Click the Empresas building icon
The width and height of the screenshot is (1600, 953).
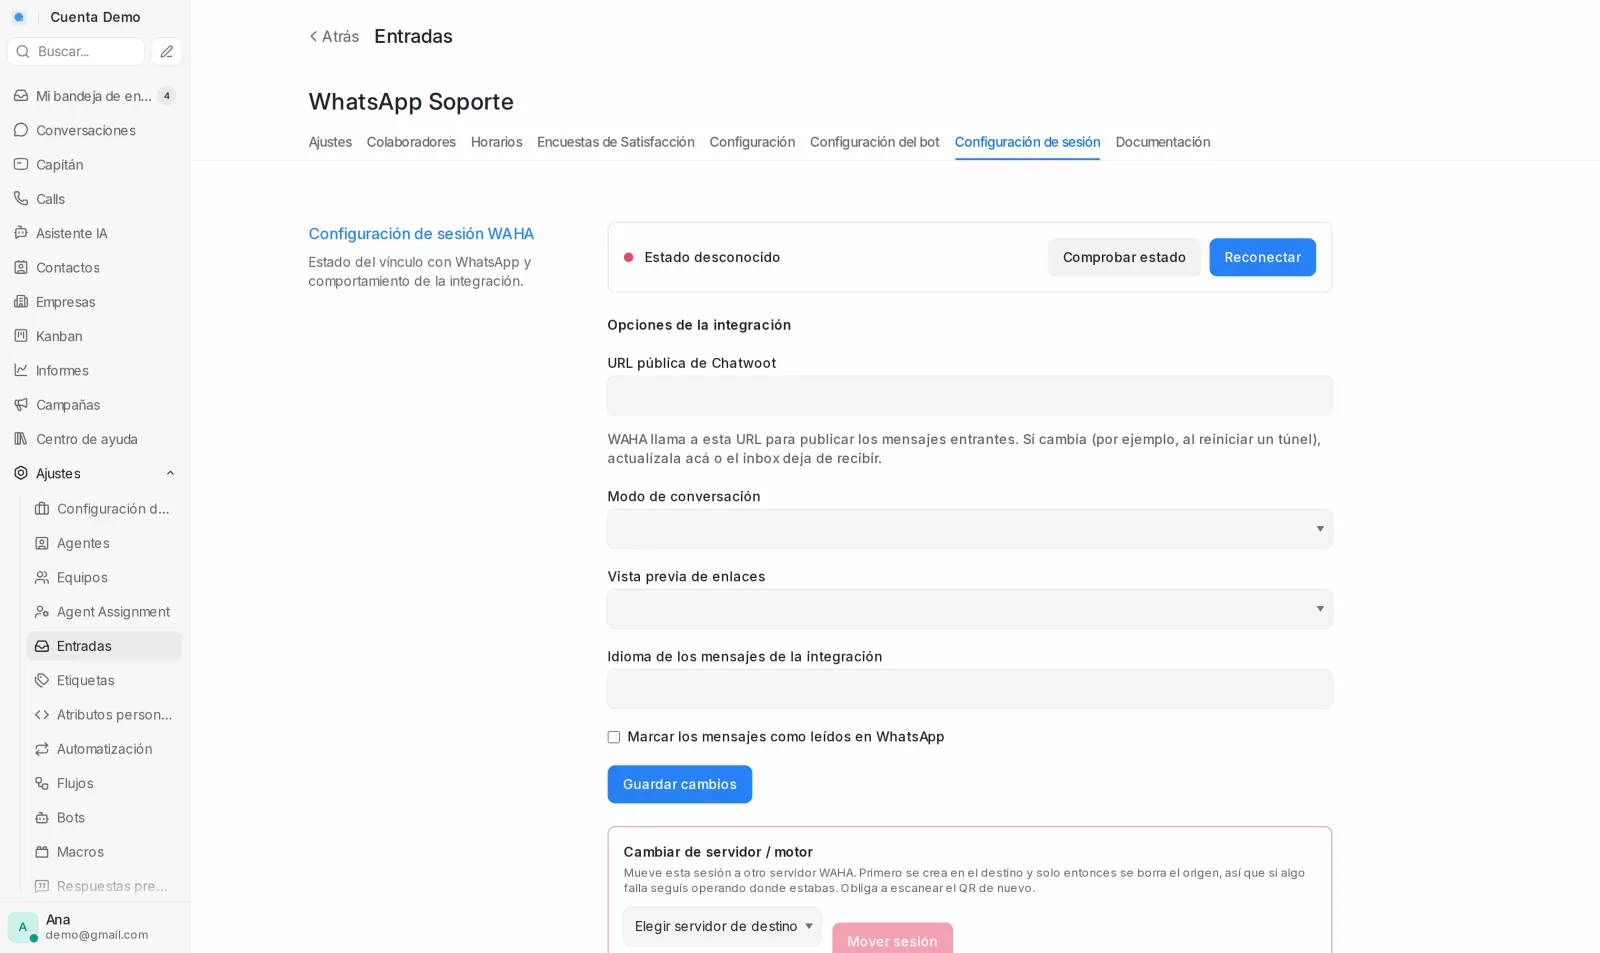pyautogui.click(x=21, y=302)
